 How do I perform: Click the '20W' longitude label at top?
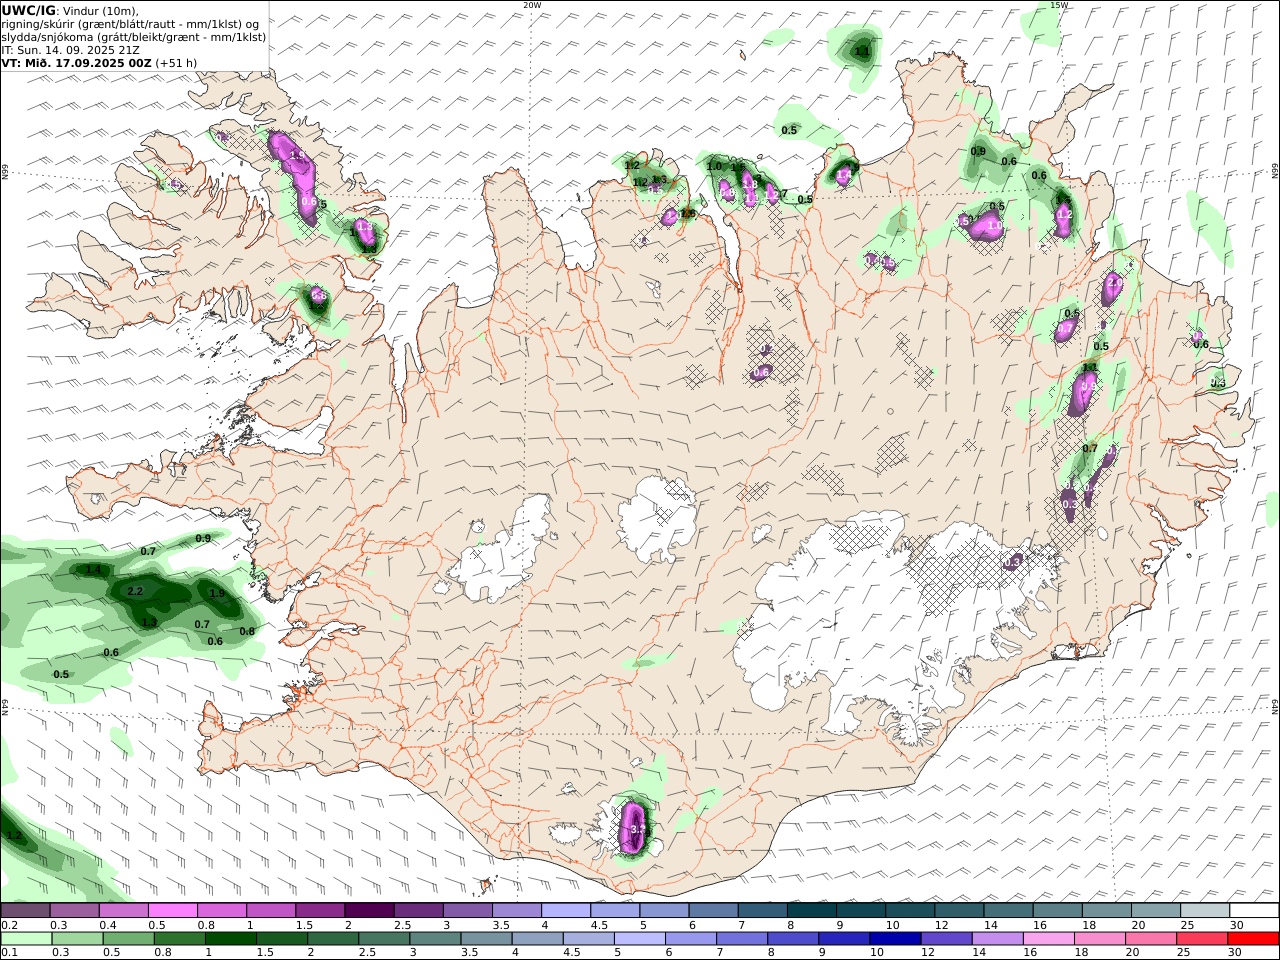532,5
